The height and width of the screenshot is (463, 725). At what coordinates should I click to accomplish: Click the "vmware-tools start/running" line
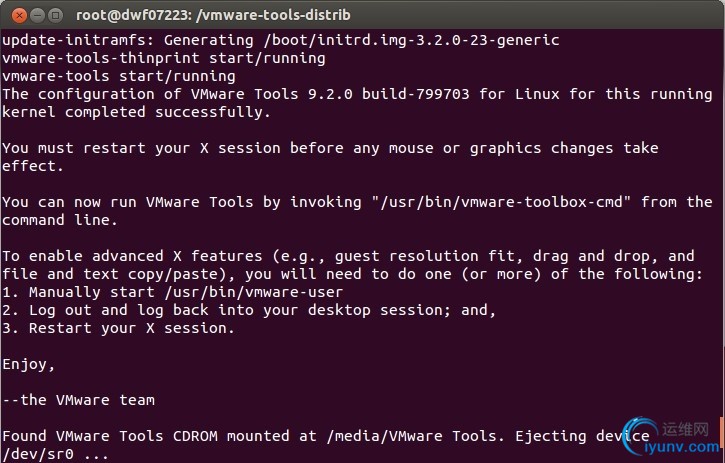[119, 76]
